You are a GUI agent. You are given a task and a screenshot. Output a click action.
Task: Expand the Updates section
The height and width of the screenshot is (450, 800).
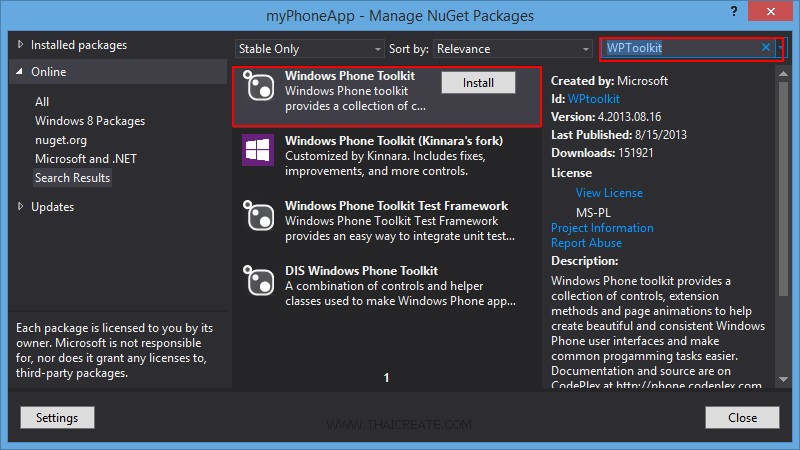[20, 207]
